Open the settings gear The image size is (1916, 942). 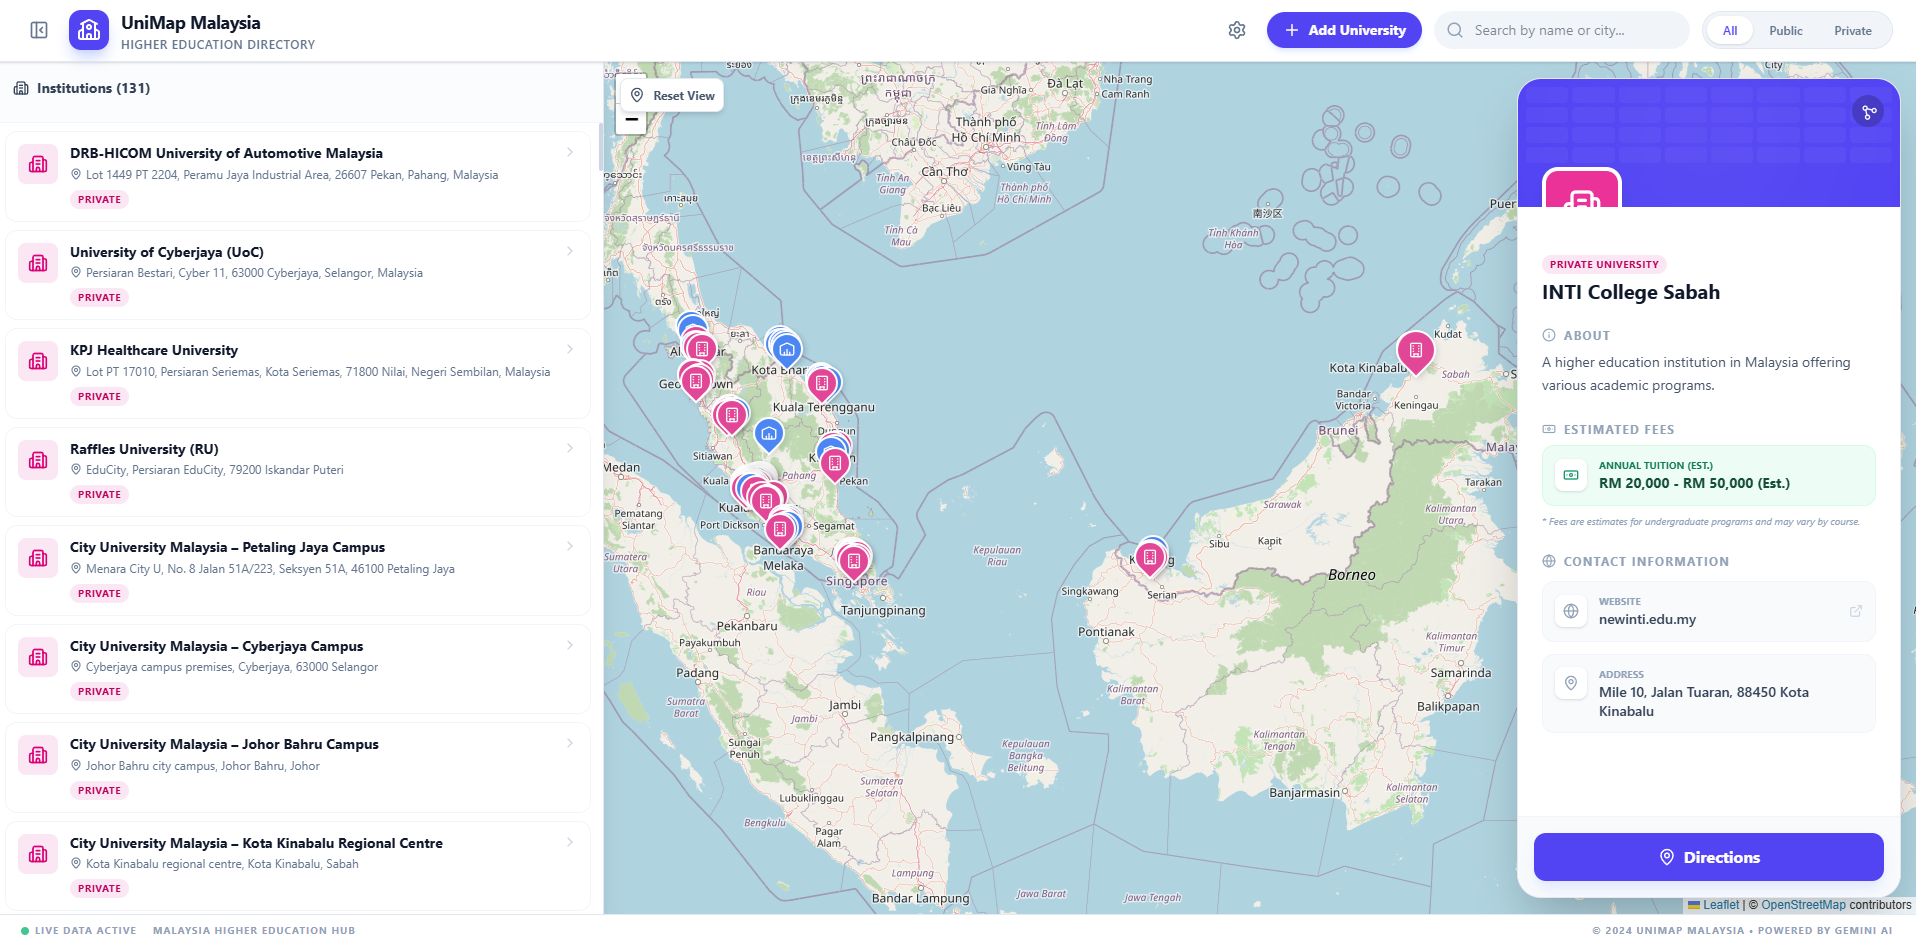[x=1236, y=30]
